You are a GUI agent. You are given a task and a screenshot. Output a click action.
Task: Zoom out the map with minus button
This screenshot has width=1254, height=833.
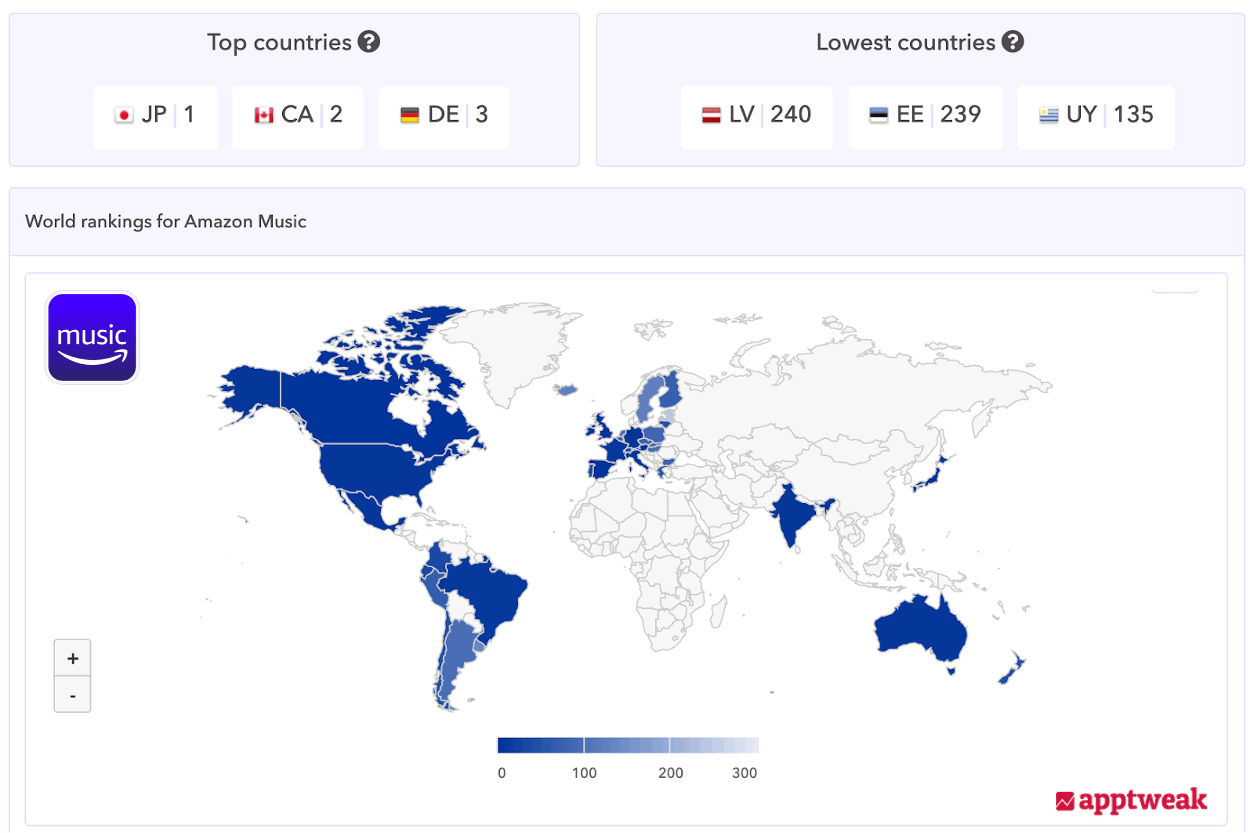72,694
